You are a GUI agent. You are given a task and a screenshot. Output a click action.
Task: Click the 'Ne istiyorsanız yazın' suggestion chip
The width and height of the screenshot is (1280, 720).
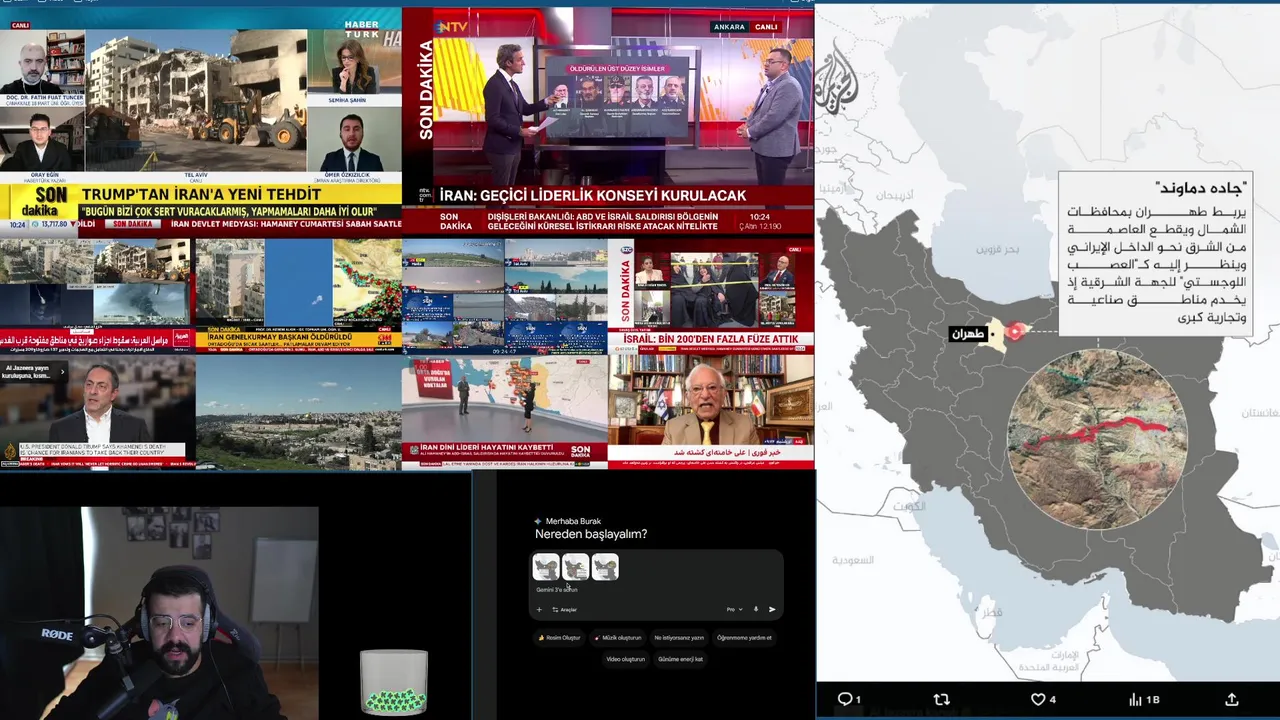679,637
